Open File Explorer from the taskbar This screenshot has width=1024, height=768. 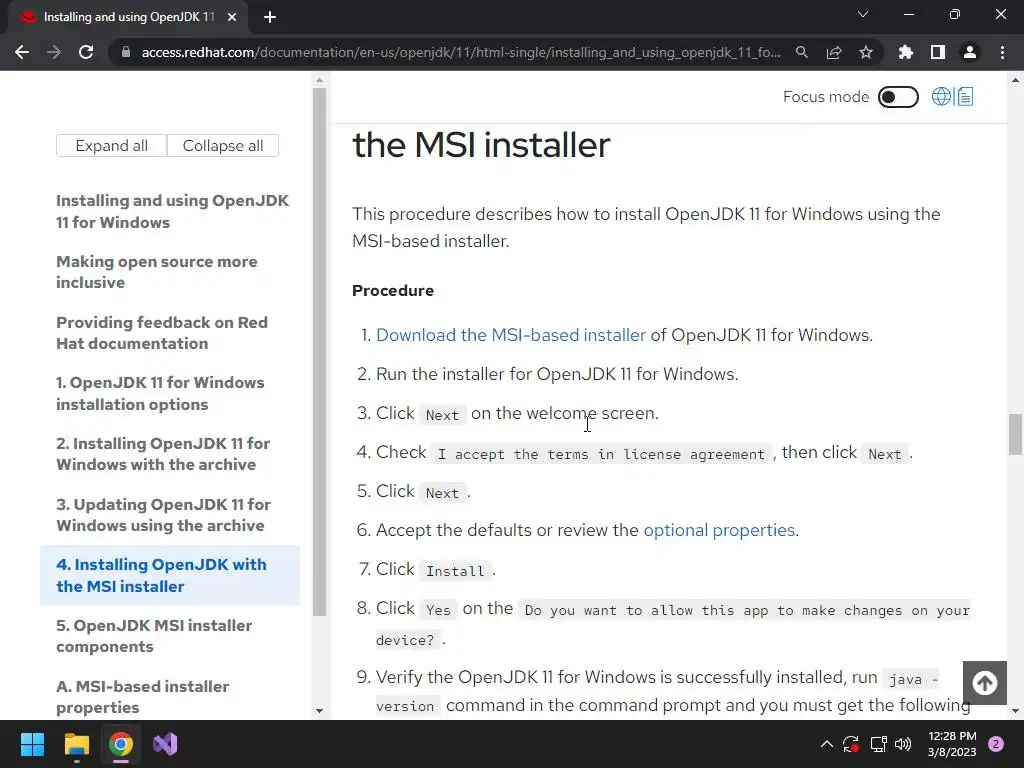pyautogui.click(x=76, y=744)
